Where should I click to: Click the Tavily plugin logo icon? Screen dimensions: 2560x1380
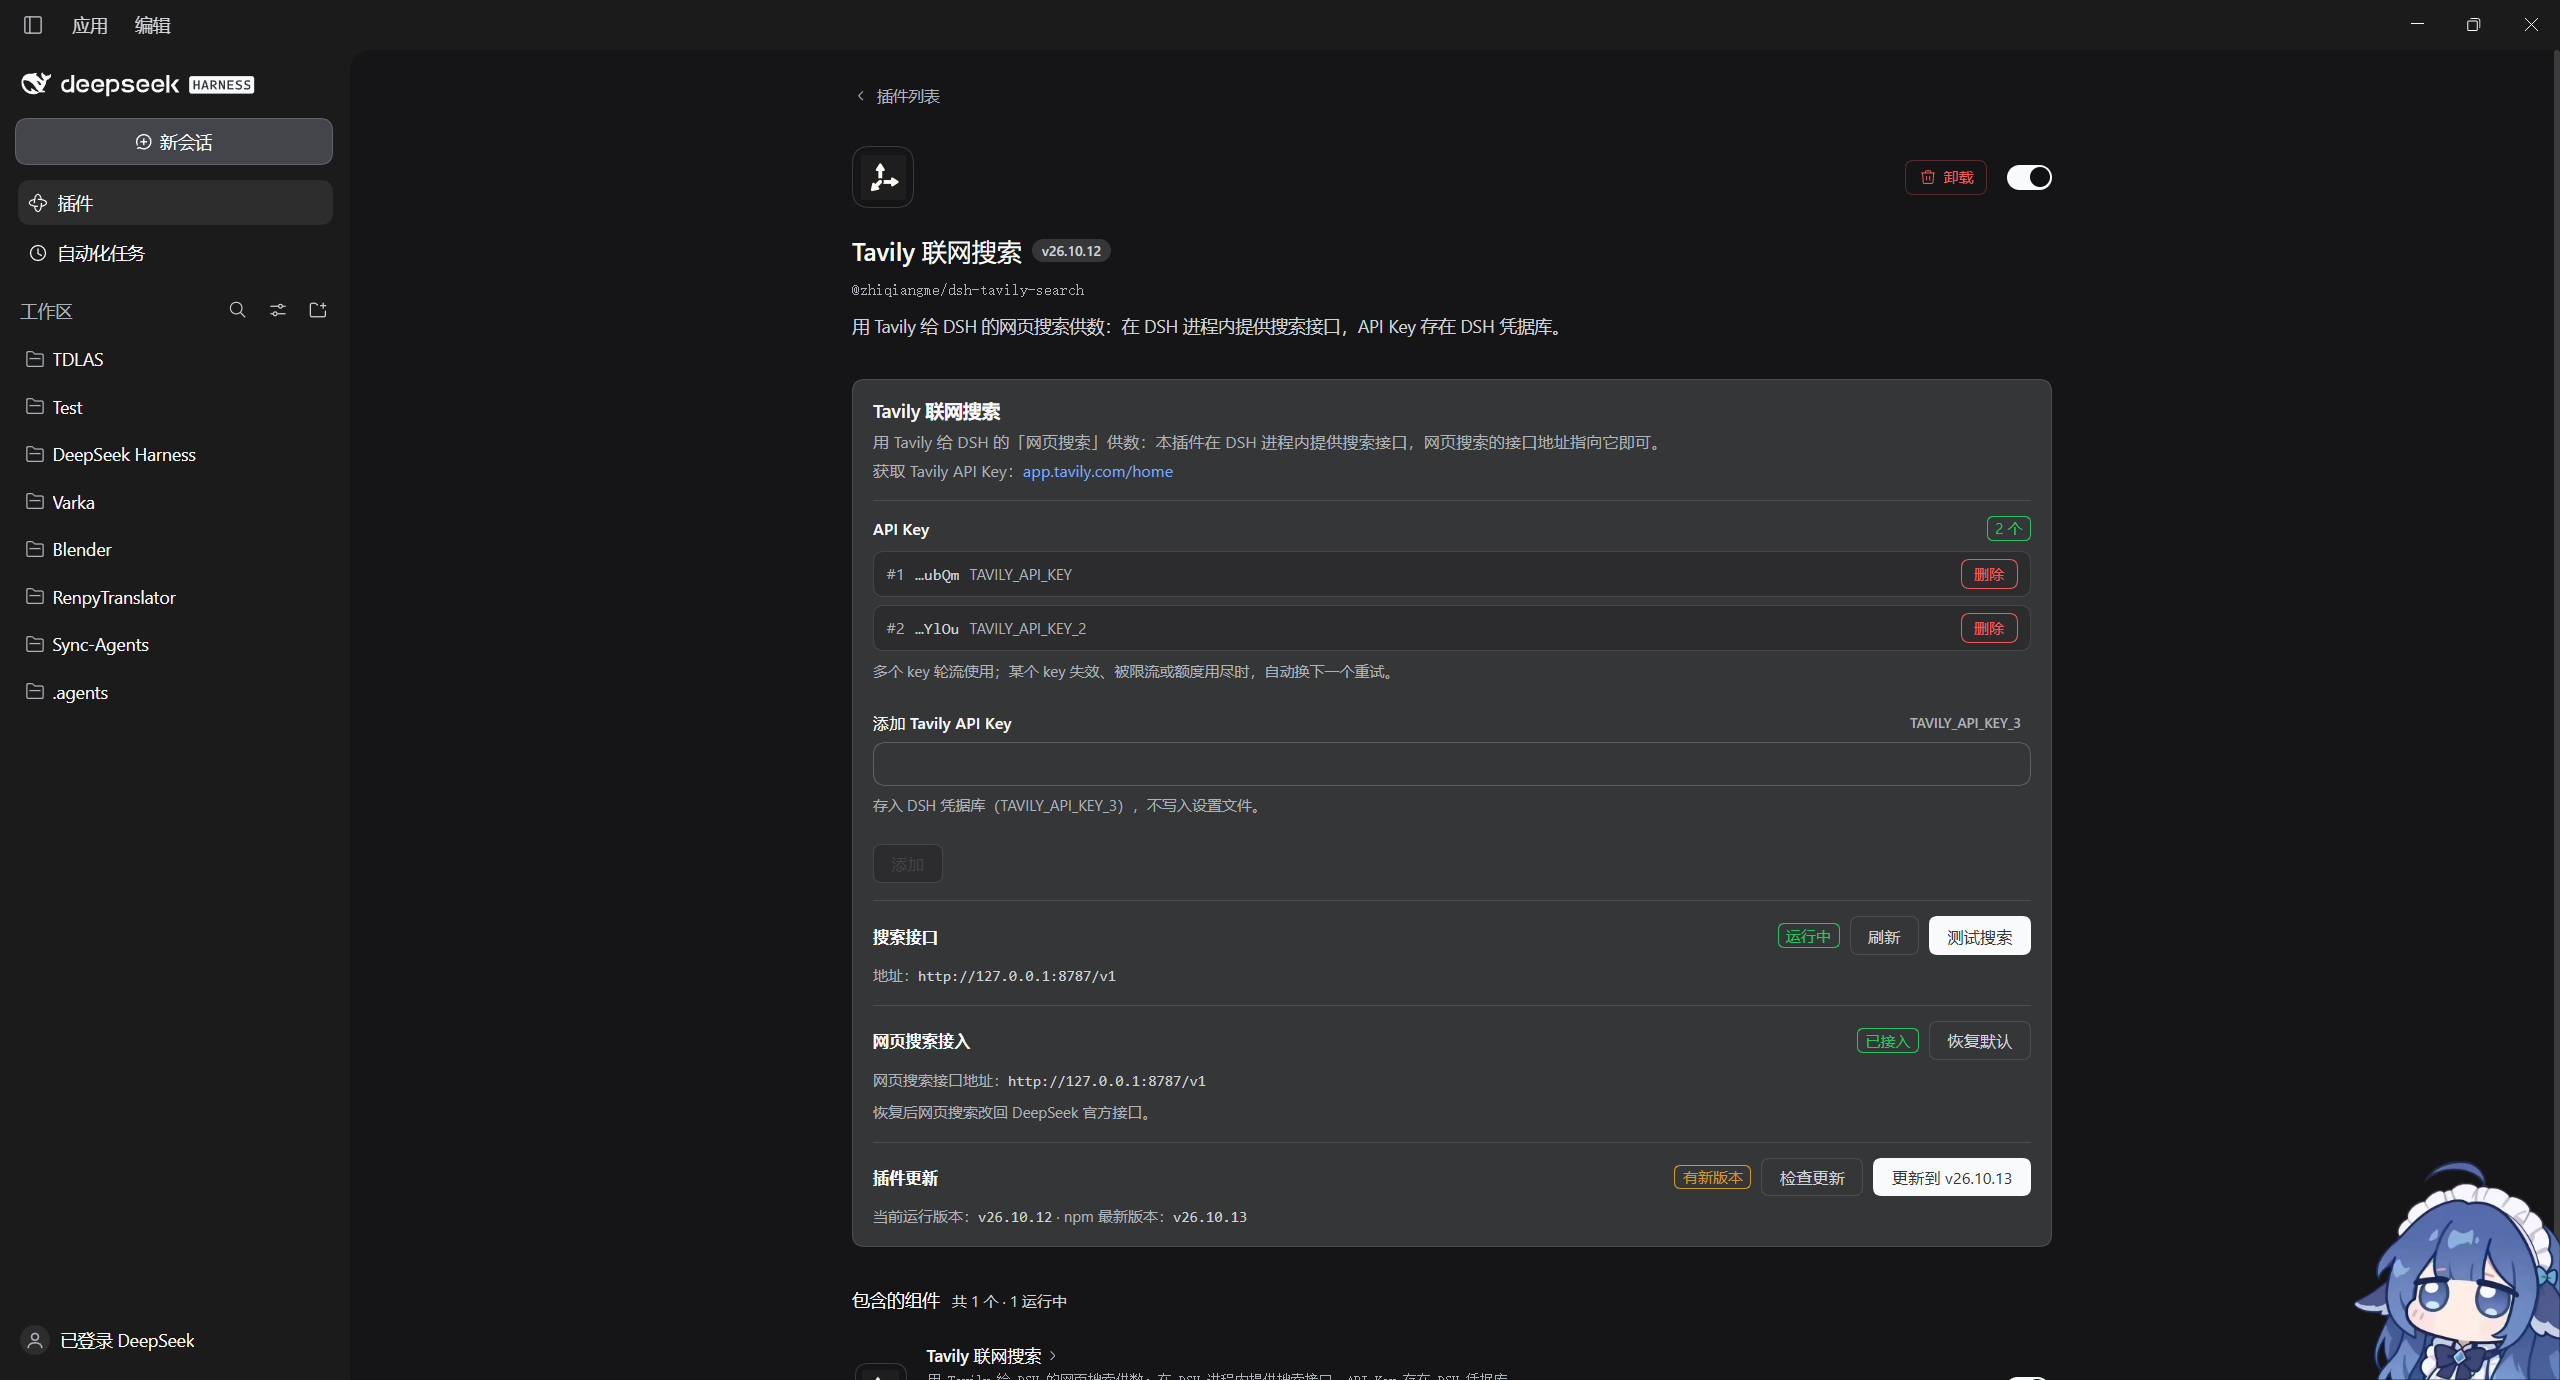pyautogui.click(x=883, y=177)
